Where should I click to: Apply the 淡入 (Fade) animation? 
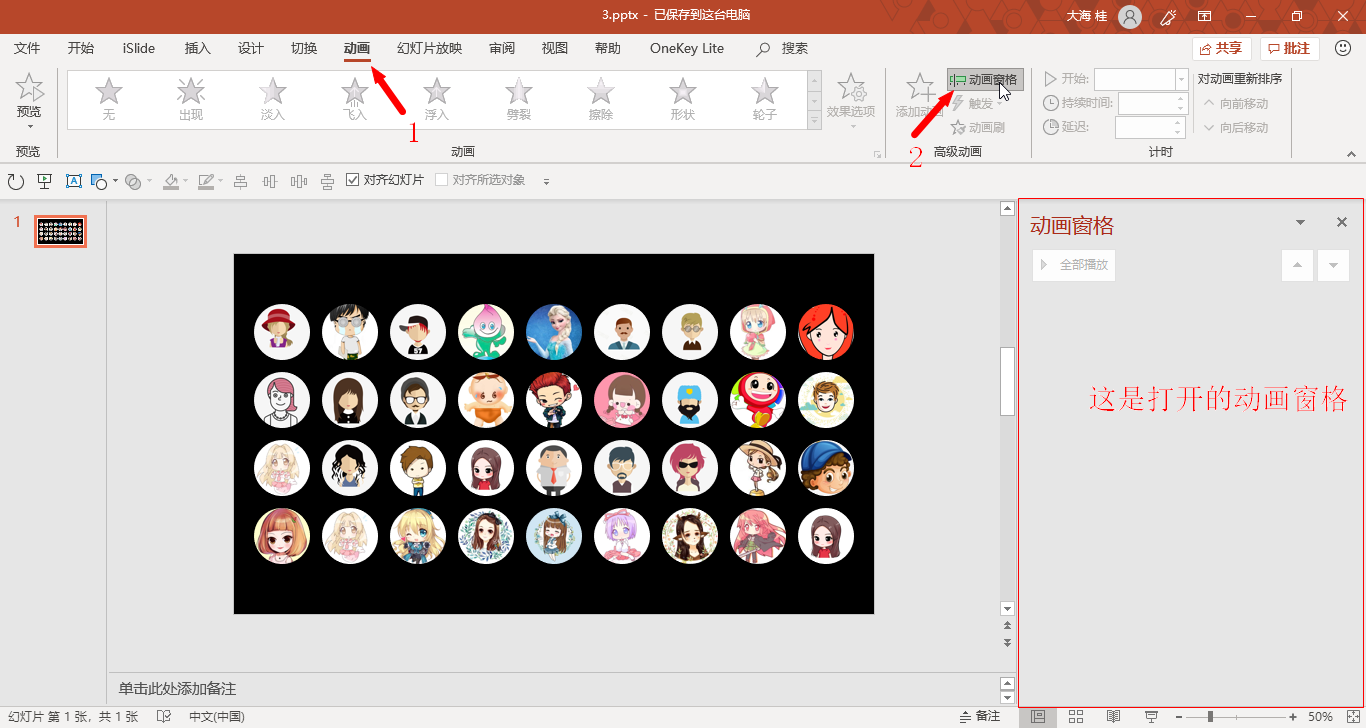coord(272,100)
